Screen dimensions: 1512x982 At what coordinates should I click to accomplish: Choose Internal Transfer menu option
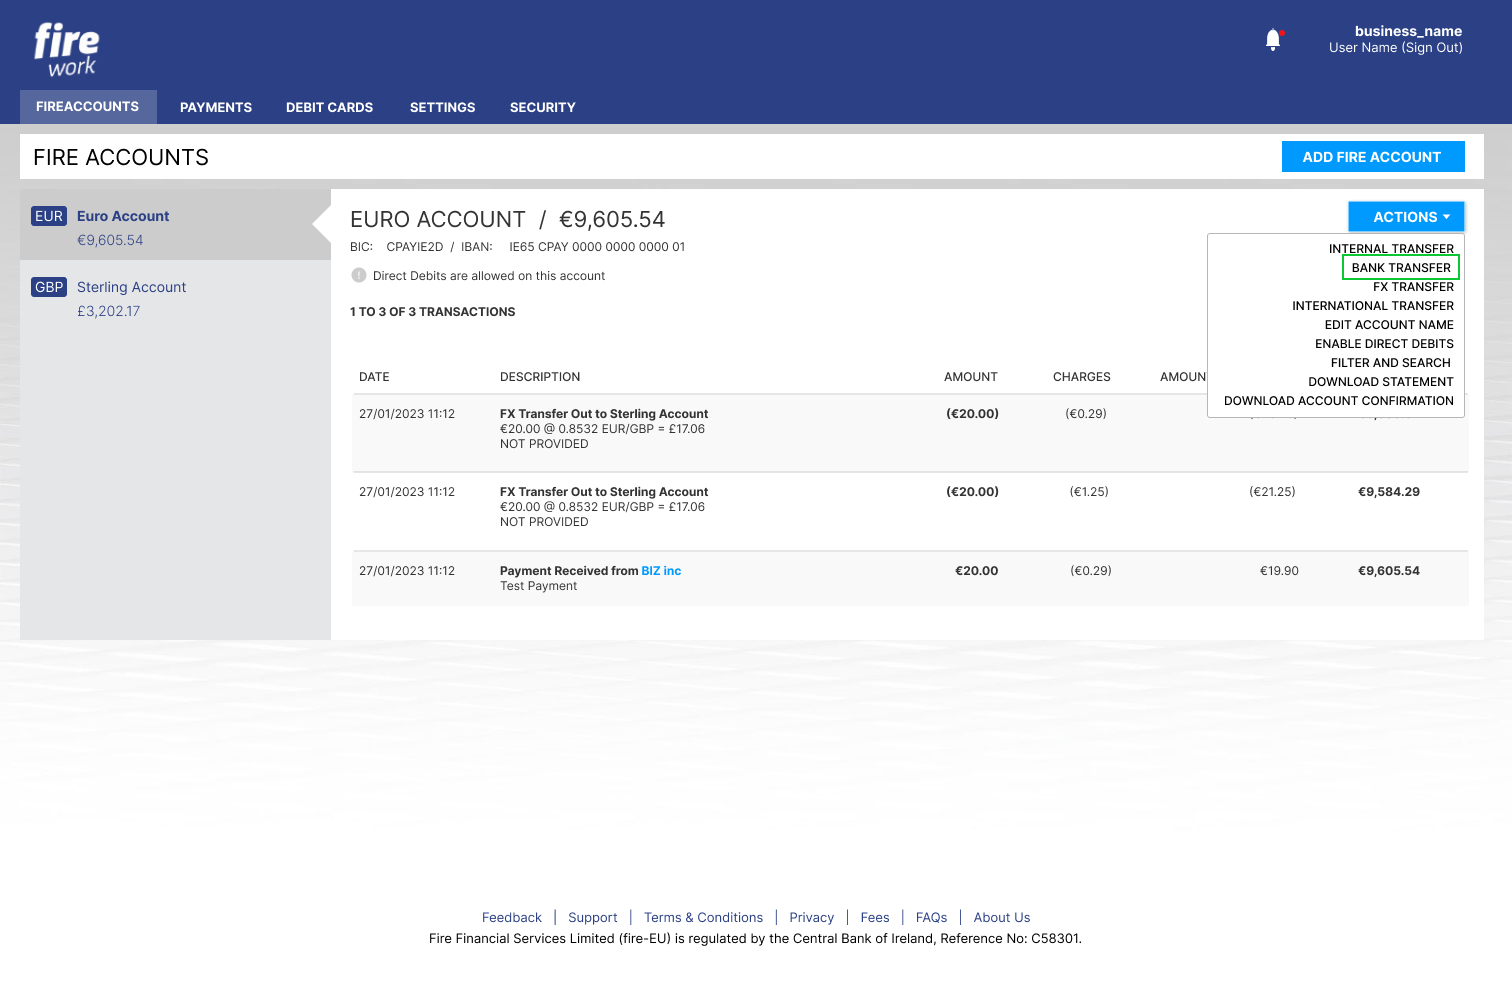1390,249
